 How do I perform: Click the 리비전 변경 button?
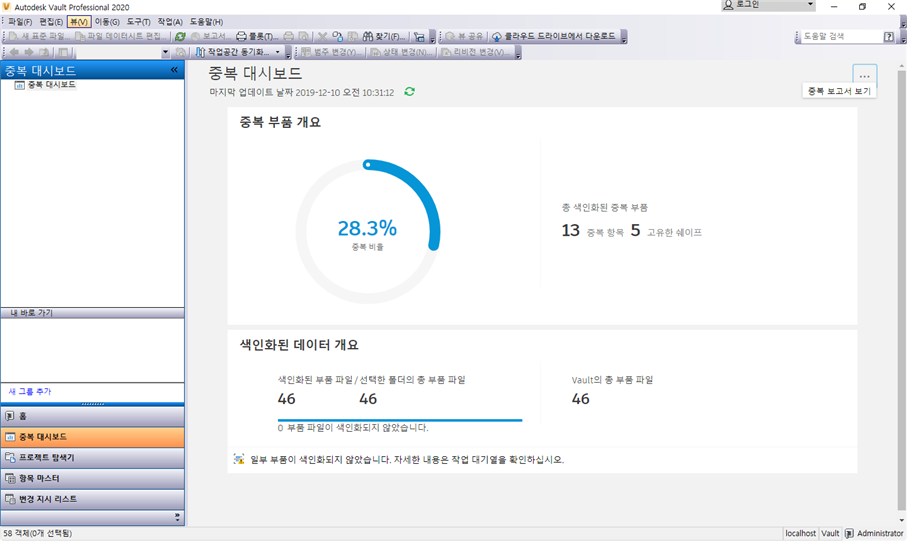tap(475, 53)
